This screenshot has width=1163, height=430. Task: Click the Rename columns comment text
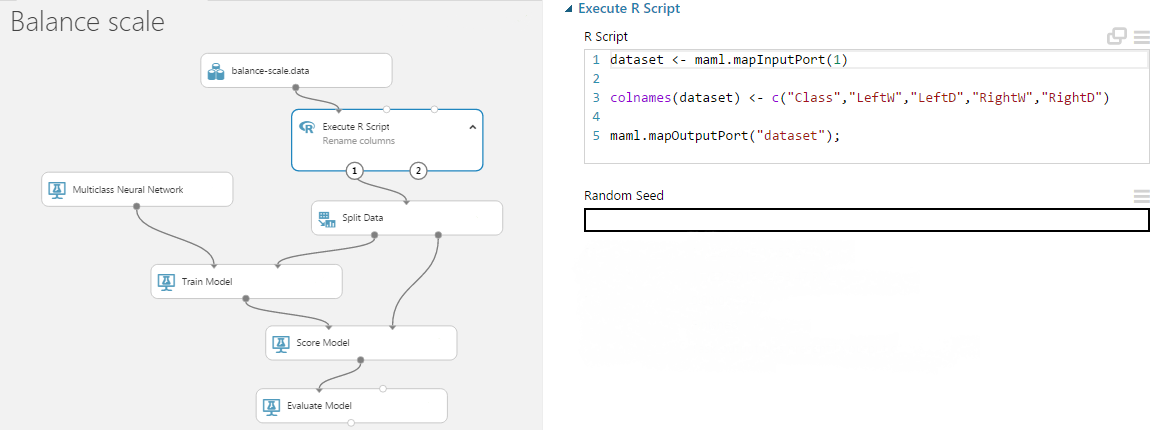[x=359, y=141]
